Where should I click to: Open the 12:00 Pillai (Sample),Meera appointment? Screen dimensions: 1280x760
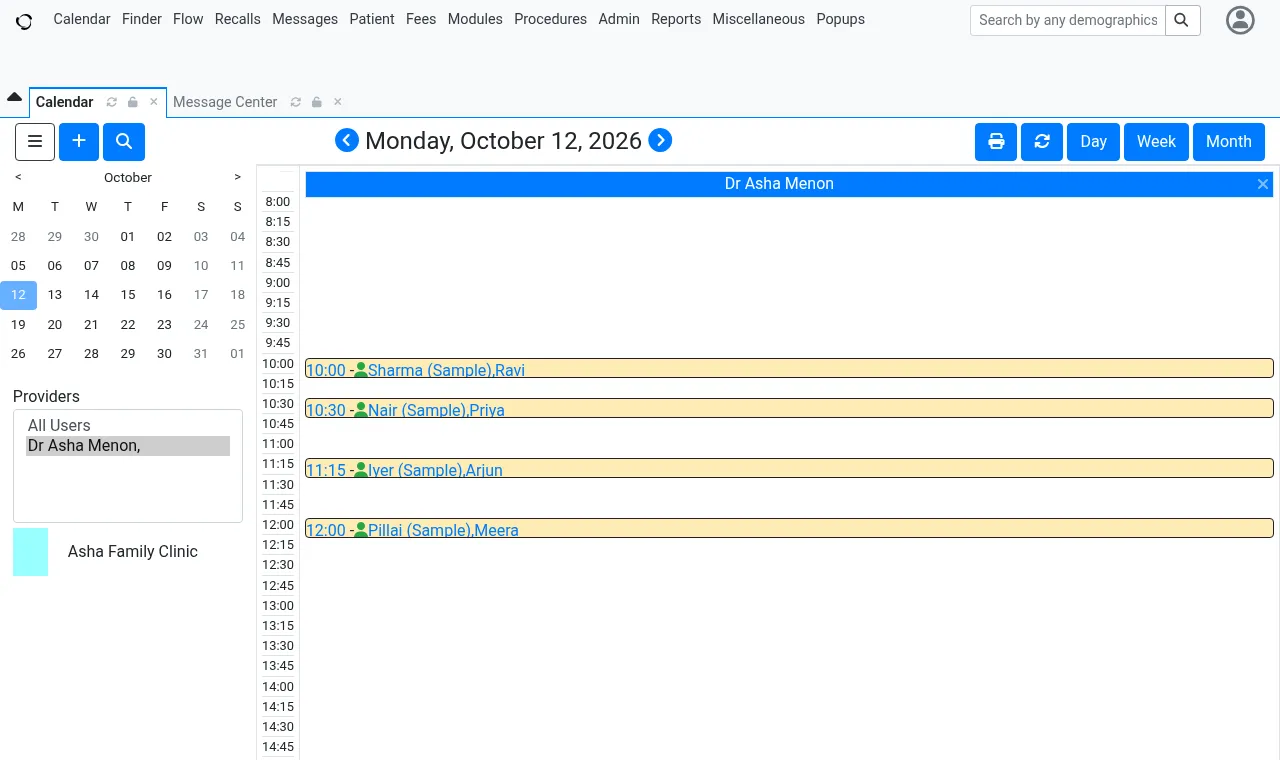click(x=789, y=529)
